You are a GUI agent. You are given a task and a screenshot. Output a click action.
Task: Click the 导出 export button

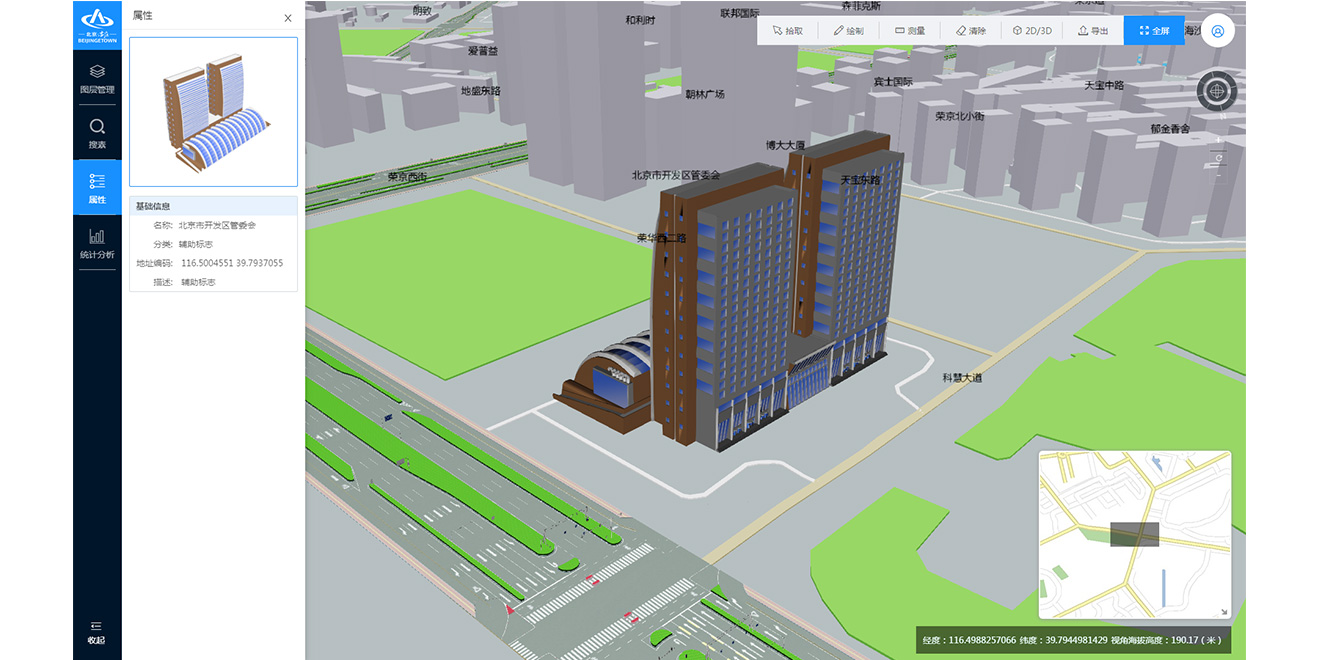[1093, 31]
